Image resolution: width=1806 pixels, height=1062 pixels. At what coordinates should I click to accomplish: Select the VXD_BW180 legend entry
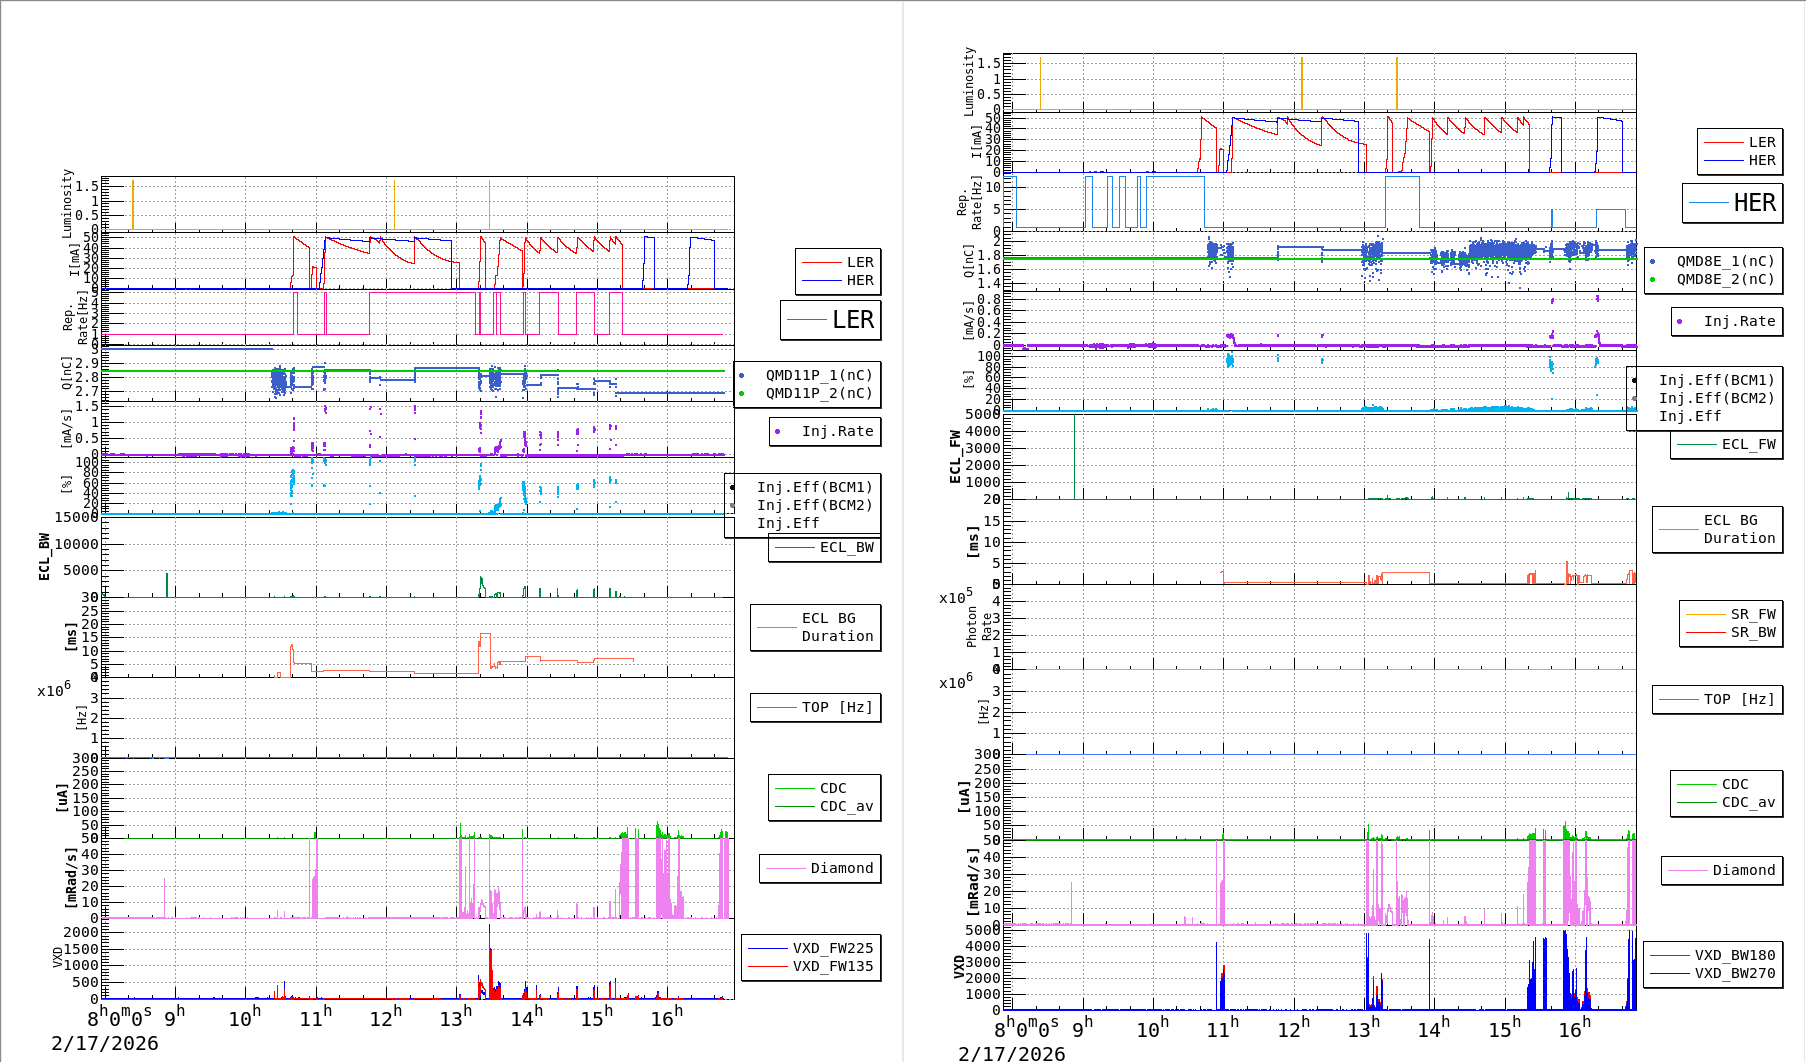point(1733,955)
